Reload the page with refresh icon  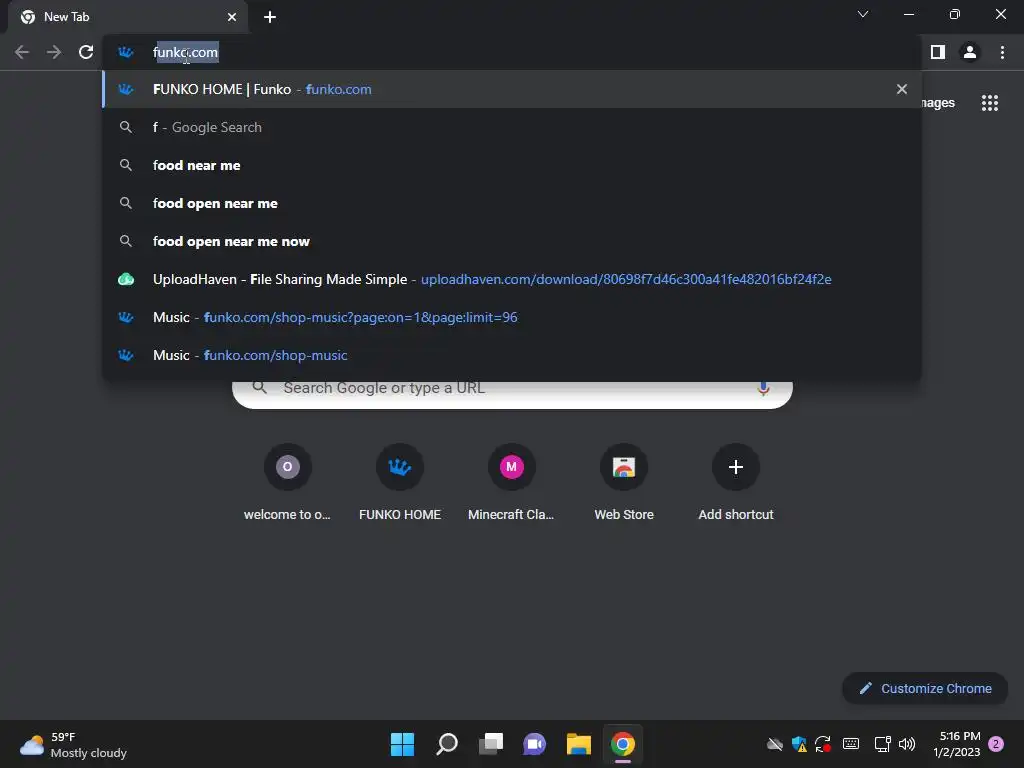tap(86, 52)
